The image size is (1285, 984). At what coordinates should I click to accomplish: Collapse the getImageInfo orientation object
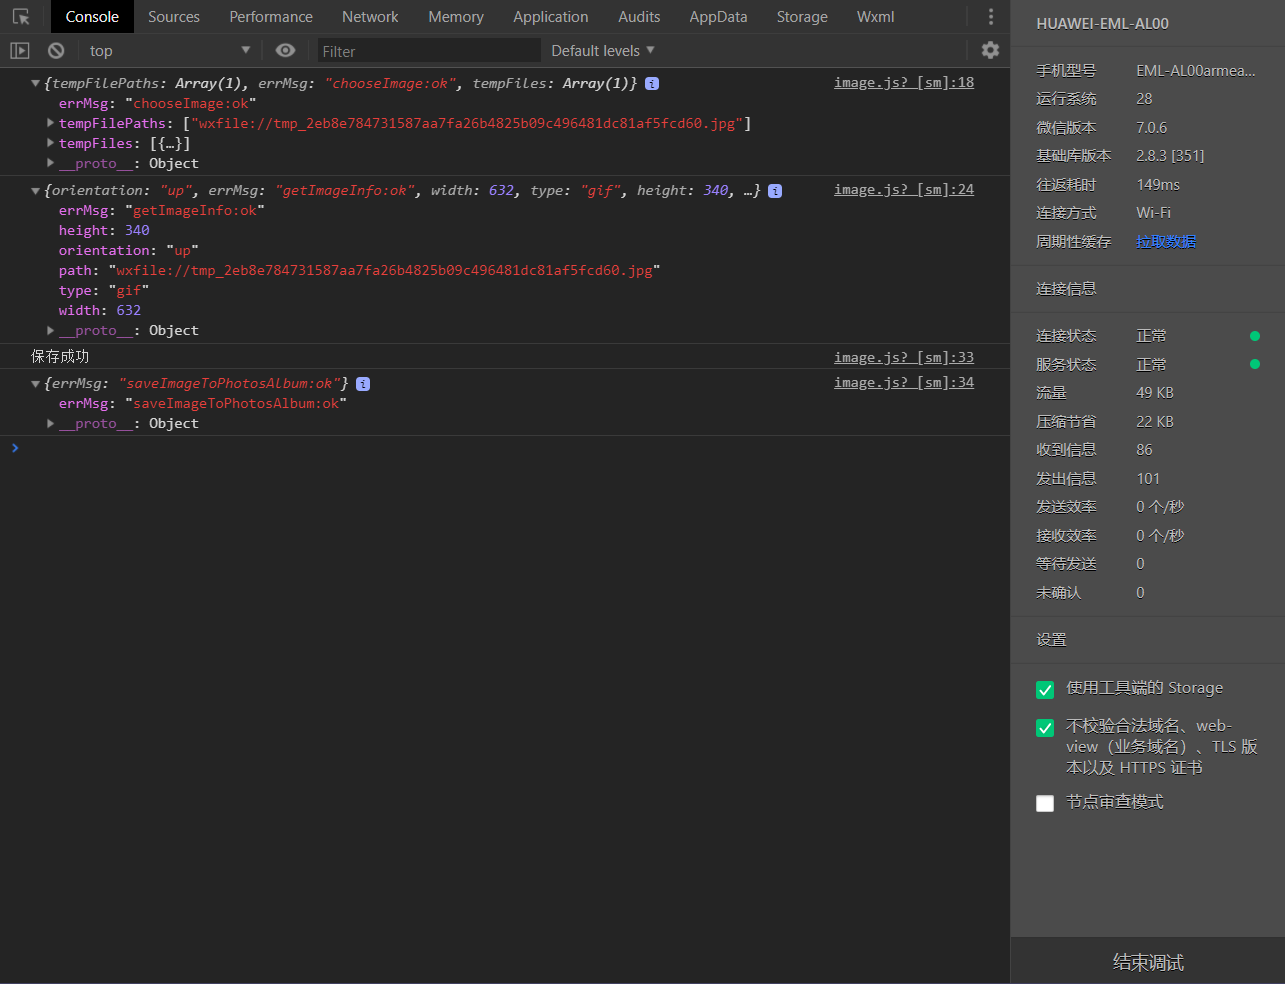36,191
